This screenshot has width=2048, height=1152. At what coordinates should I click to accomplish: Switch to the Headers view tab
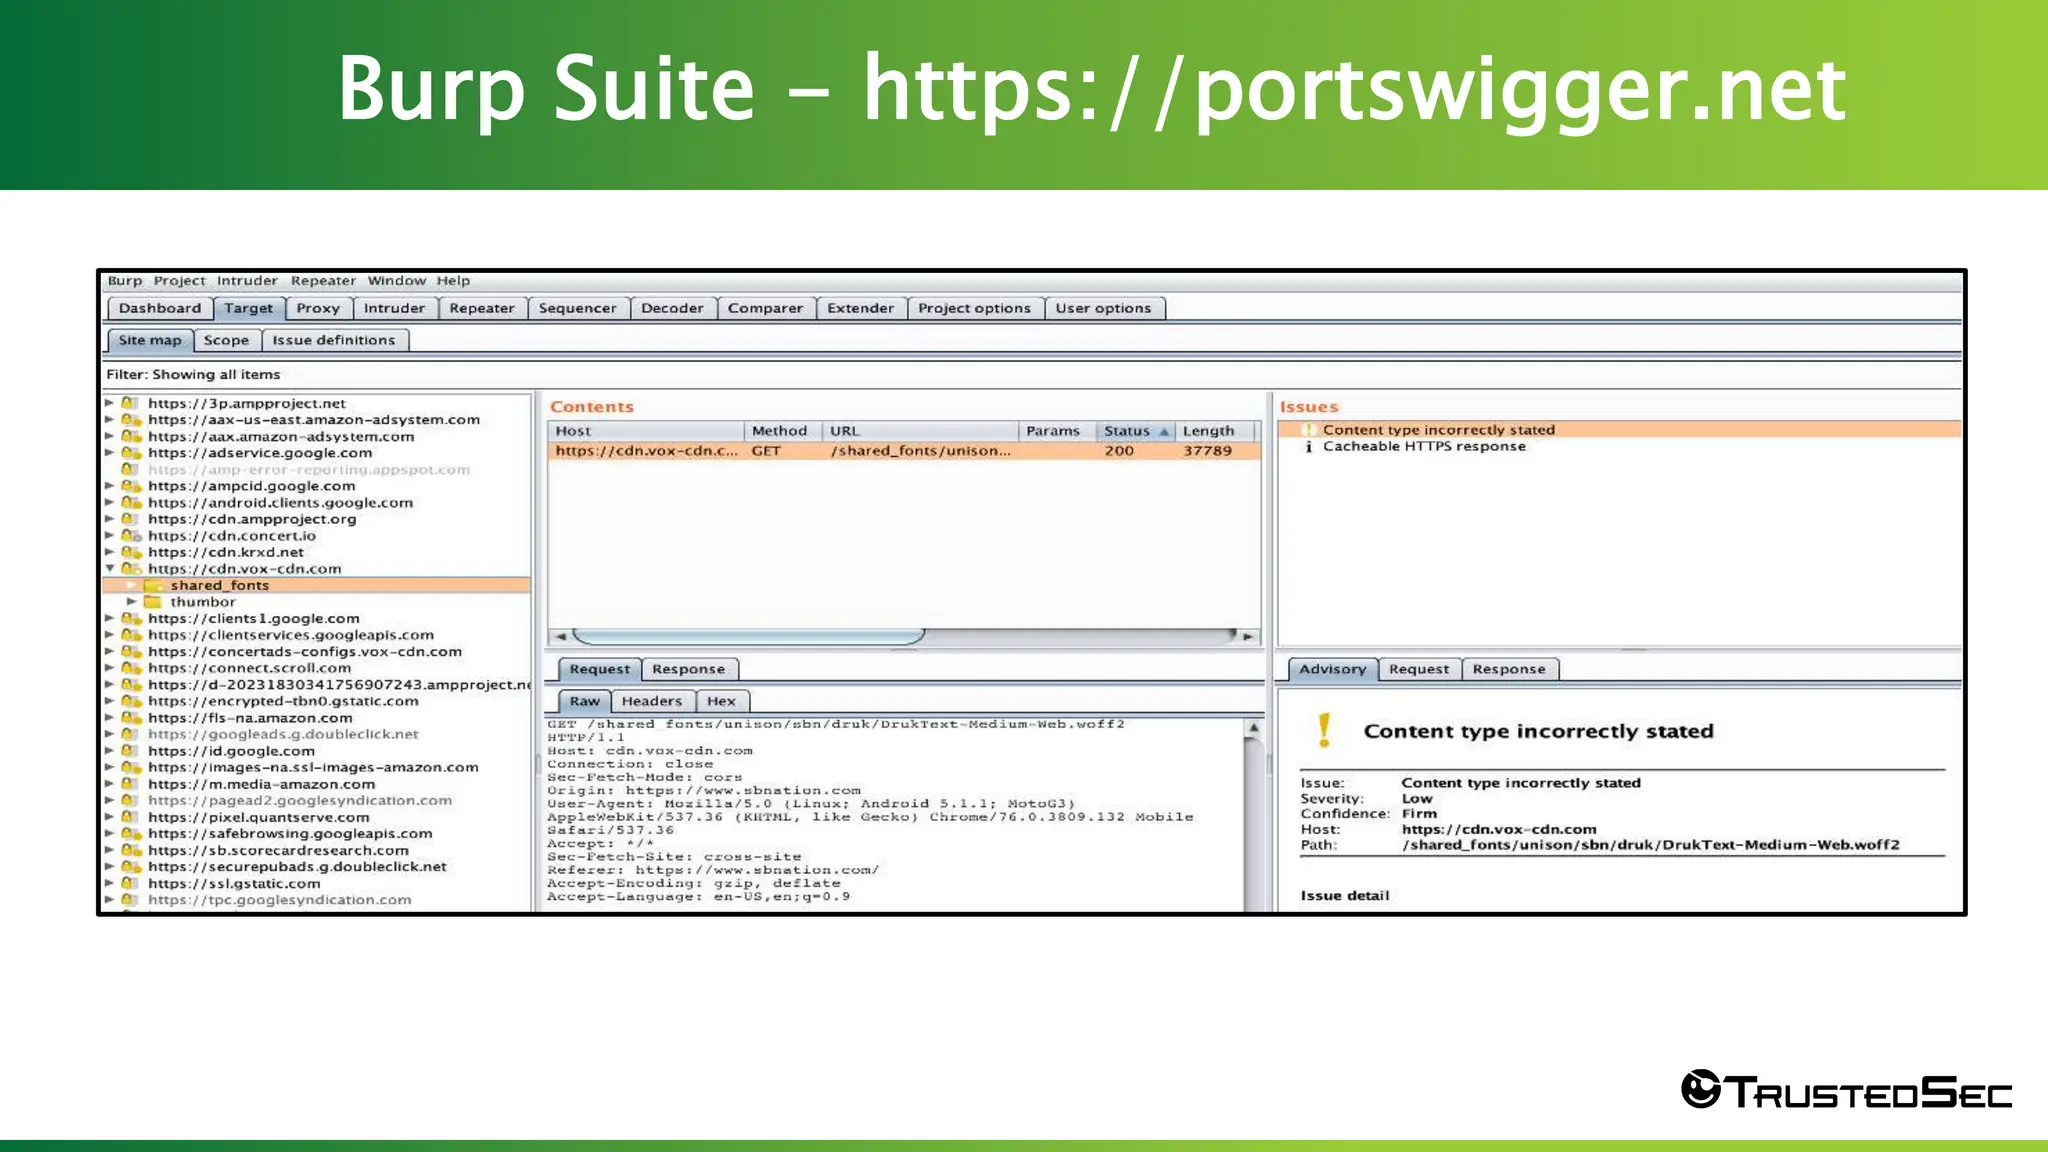[652, 701]
